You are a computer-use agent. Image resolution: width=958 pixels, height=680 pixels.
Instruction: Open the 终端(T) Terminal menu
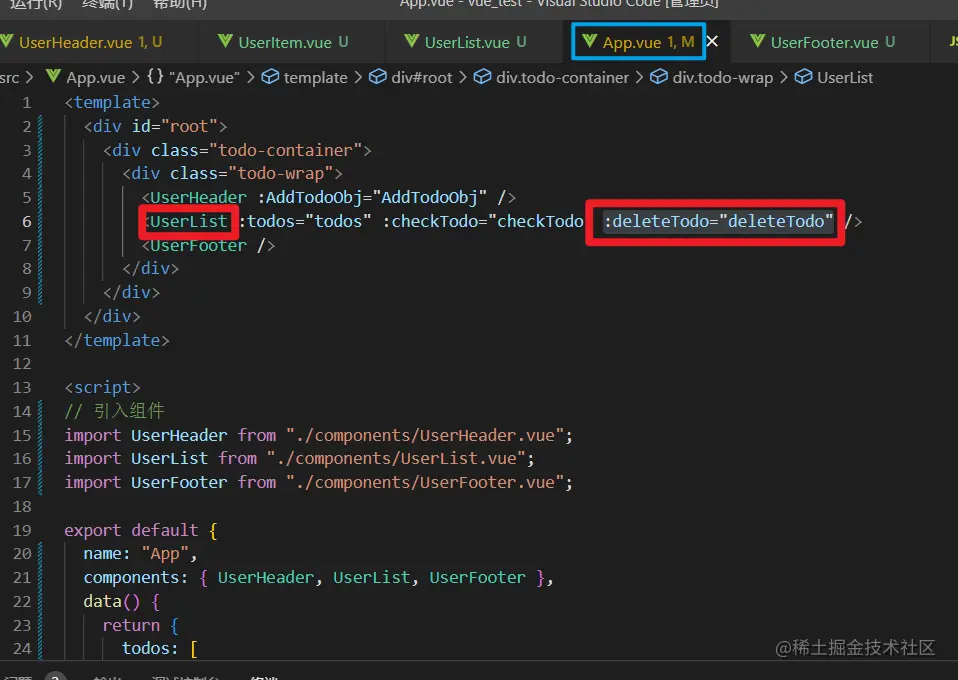click(x=108, y=4)
